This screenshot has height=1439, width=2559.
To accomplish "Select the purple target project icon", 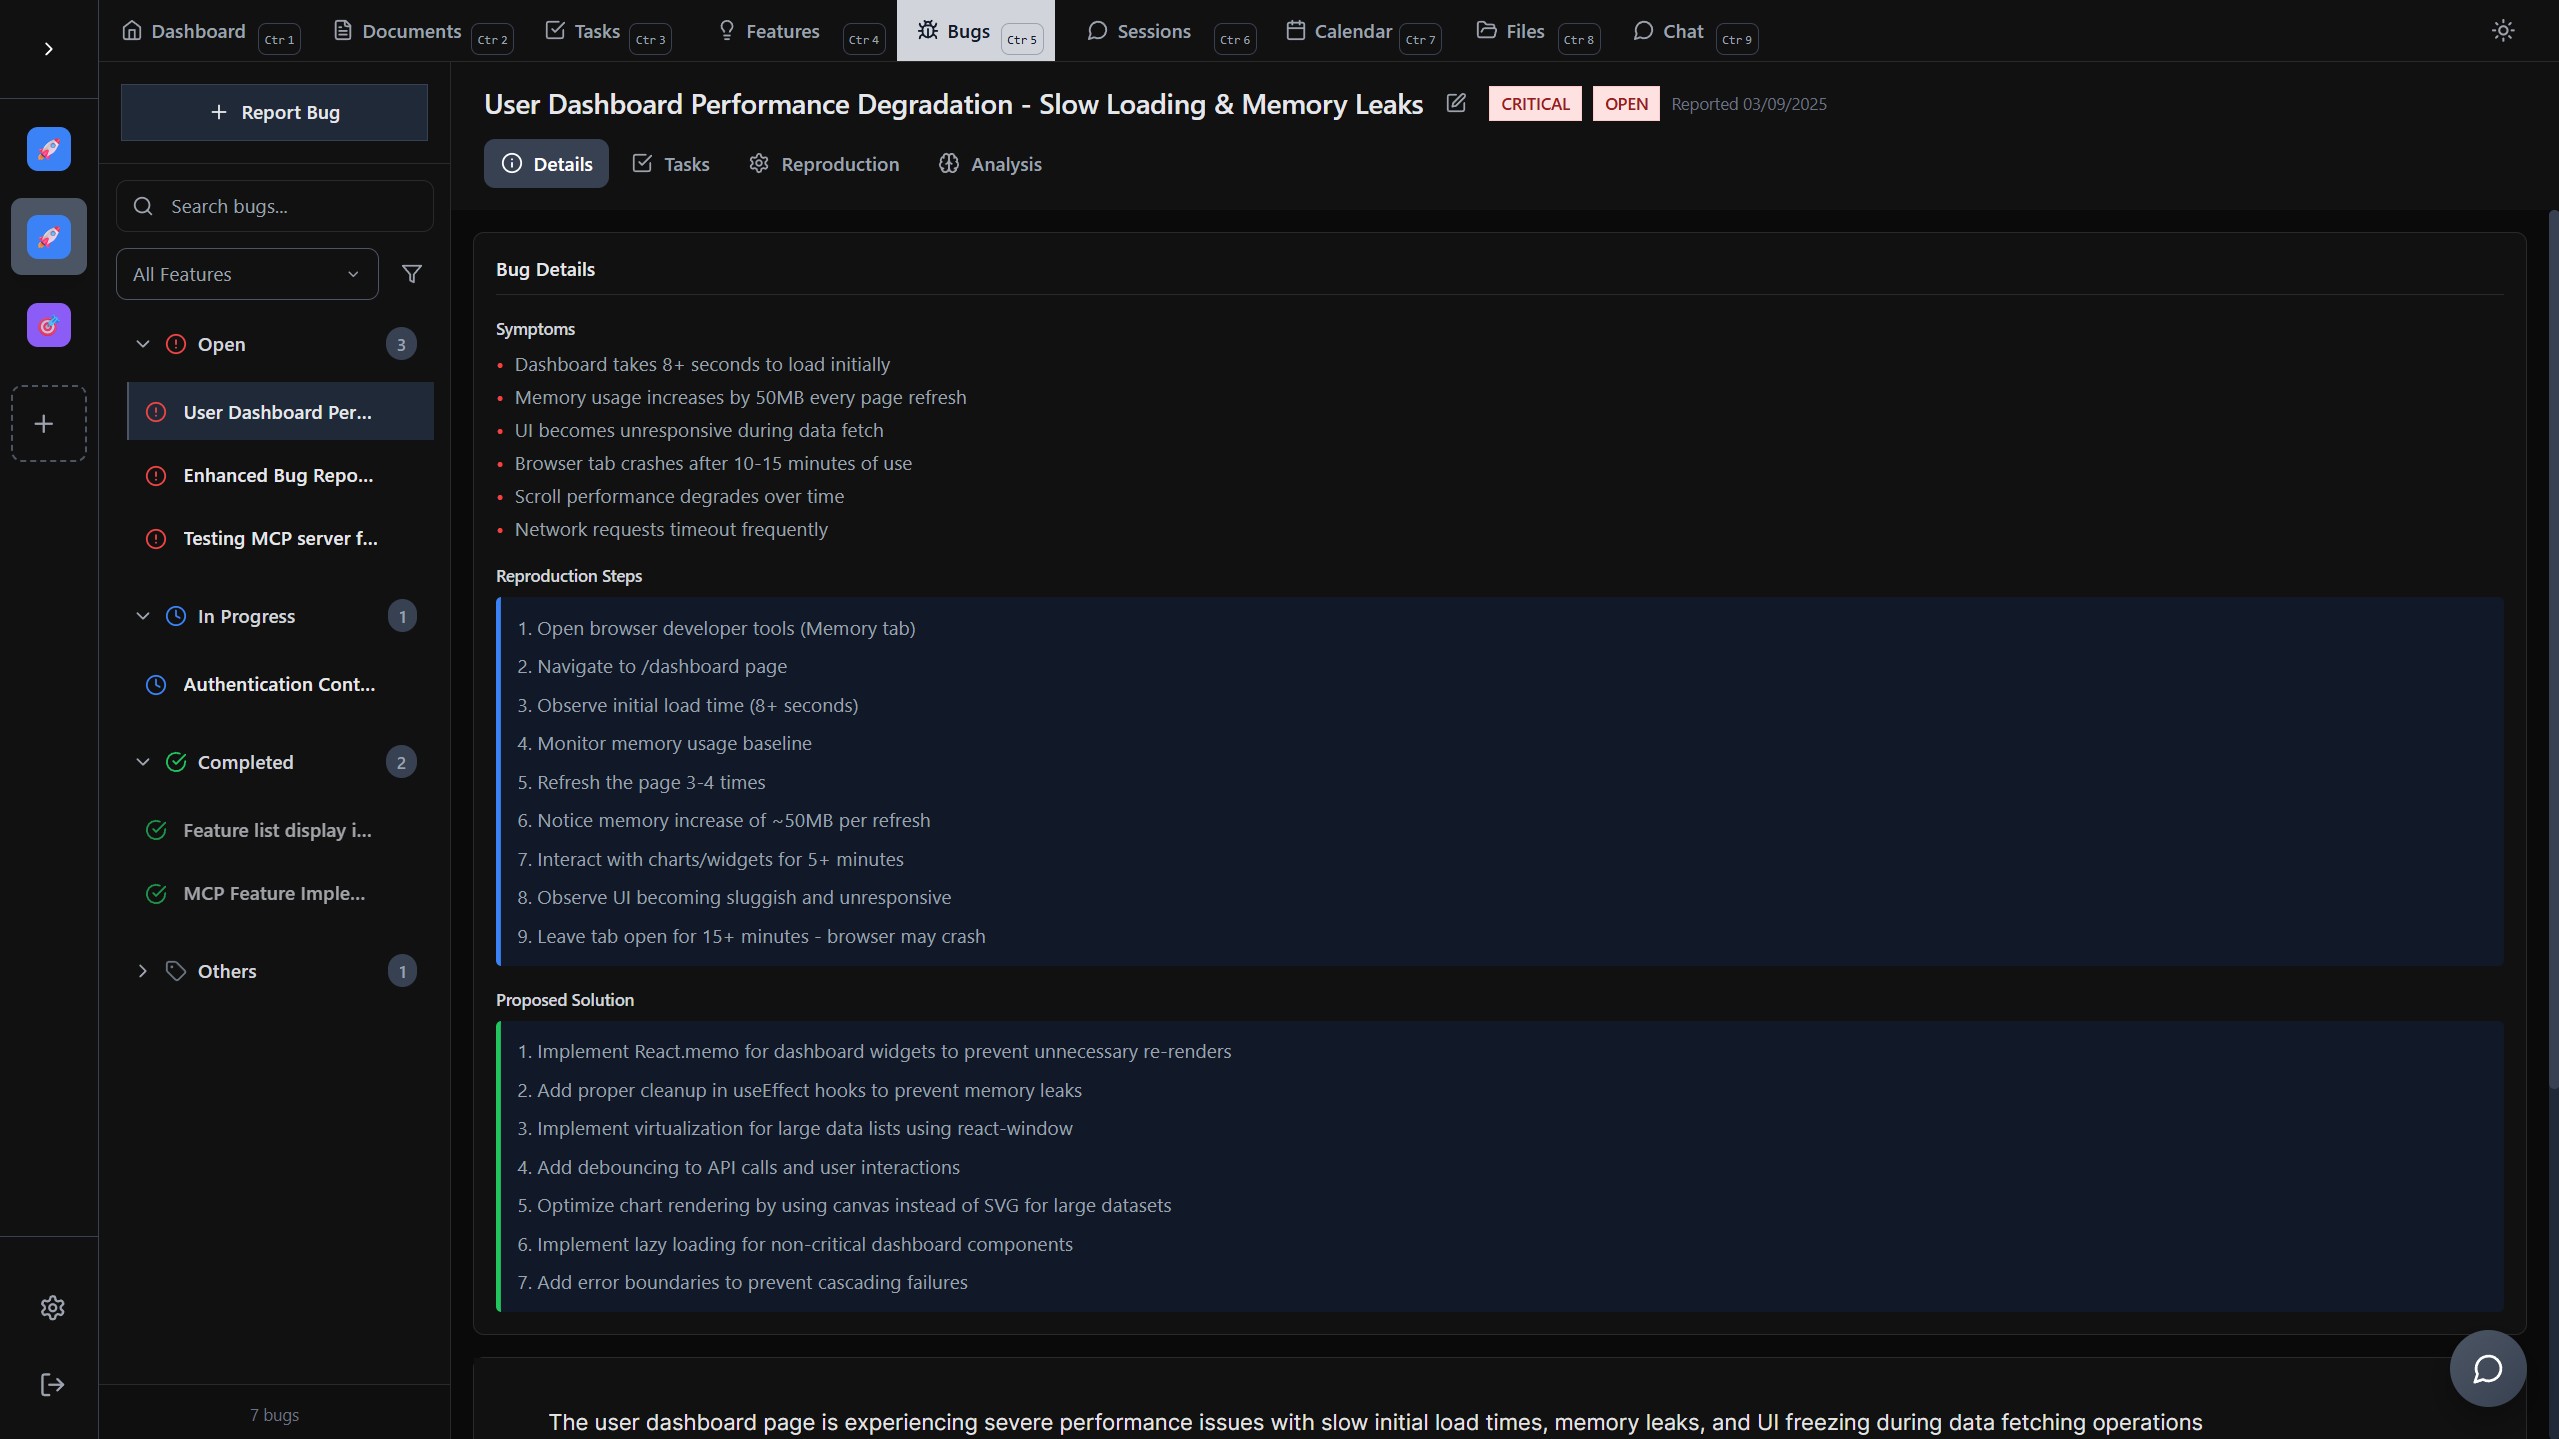I will (x=48, y=325).
